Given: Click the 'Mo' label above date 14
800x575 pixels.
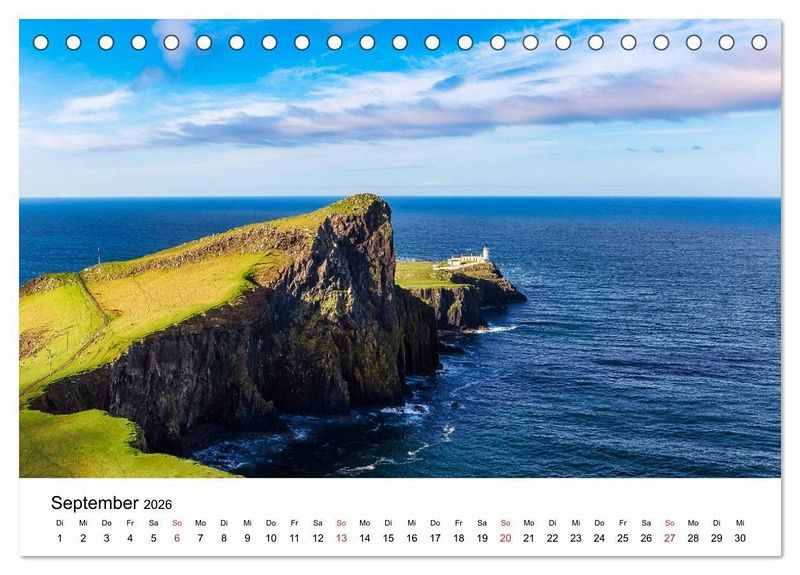Looking at the screenshot, I should click(x=365, y=523).
